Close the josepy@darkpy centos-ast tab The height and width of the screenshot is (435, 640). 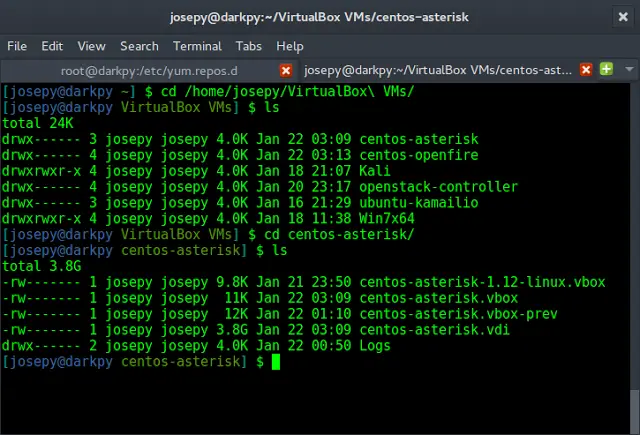click(586, 70)
